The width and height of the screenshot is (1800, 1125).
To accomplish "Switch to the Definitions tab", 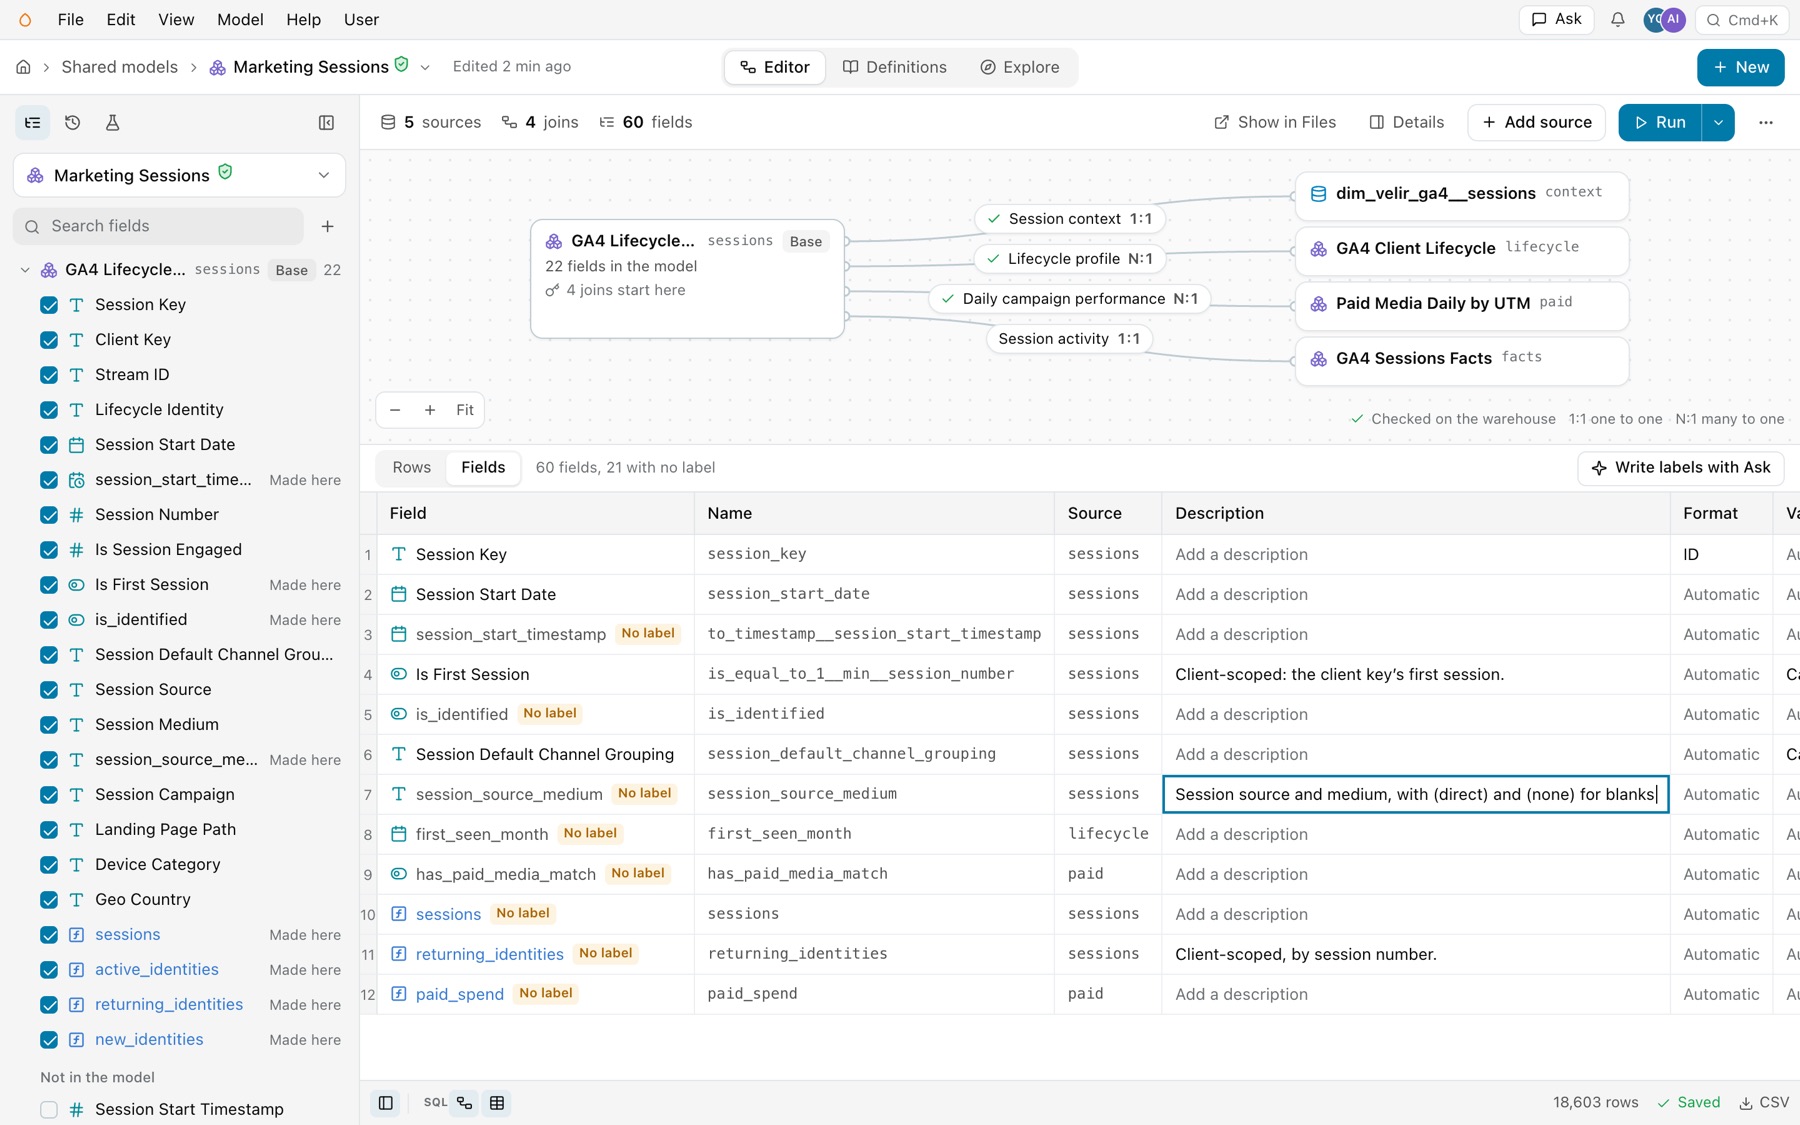I will tap(895, 67).
